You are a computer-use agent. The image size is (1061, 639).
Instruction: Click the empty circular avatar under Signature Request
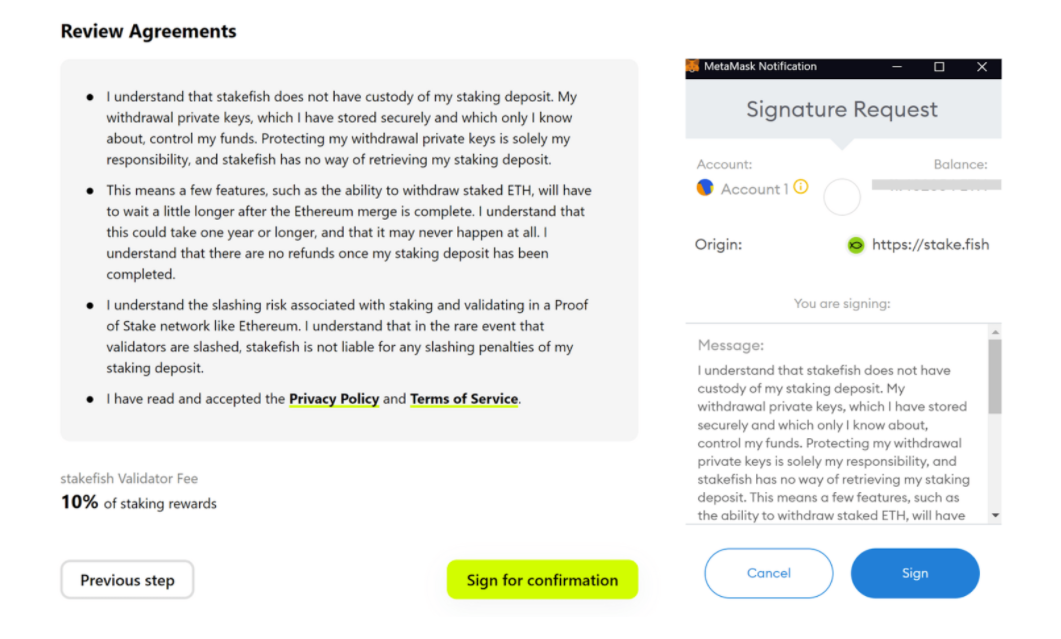(842, 197)
